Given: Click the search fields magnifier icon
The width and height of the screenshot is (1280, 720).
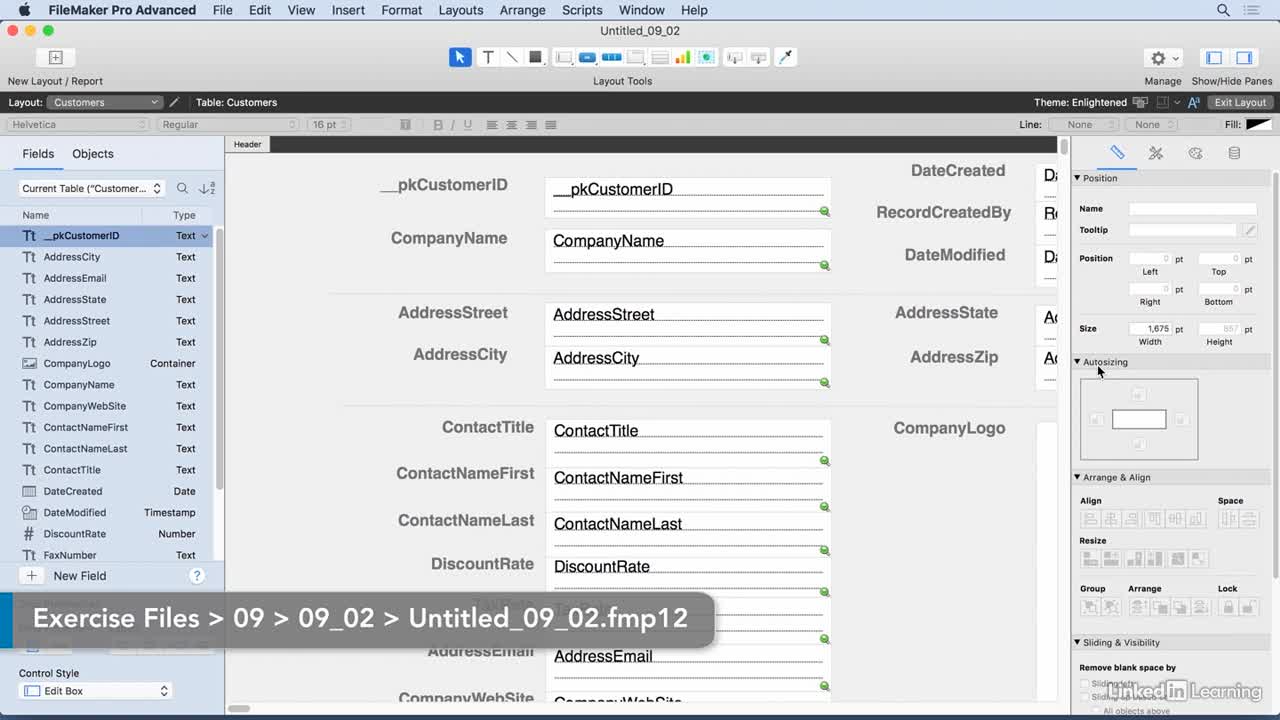Looking at the screenshot, I should 182,188.
